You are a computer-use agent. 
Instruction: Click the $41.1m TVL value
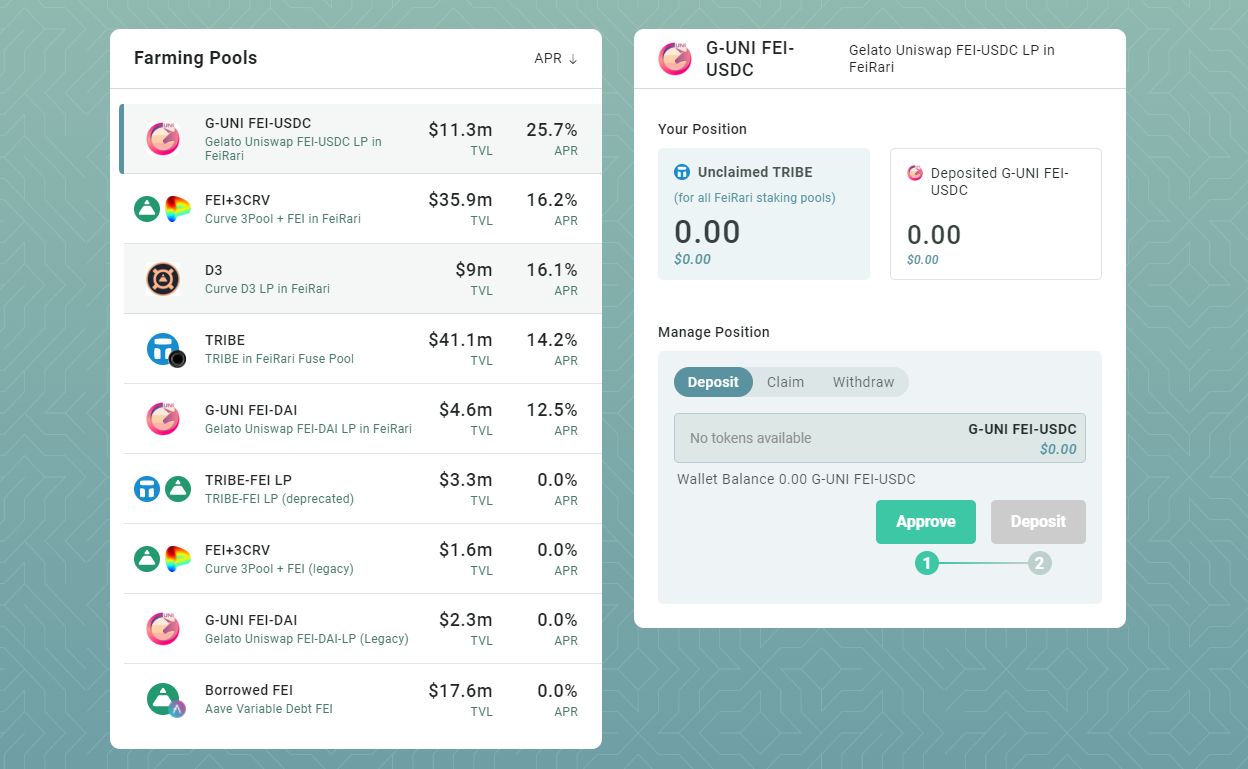coord(460,340)
